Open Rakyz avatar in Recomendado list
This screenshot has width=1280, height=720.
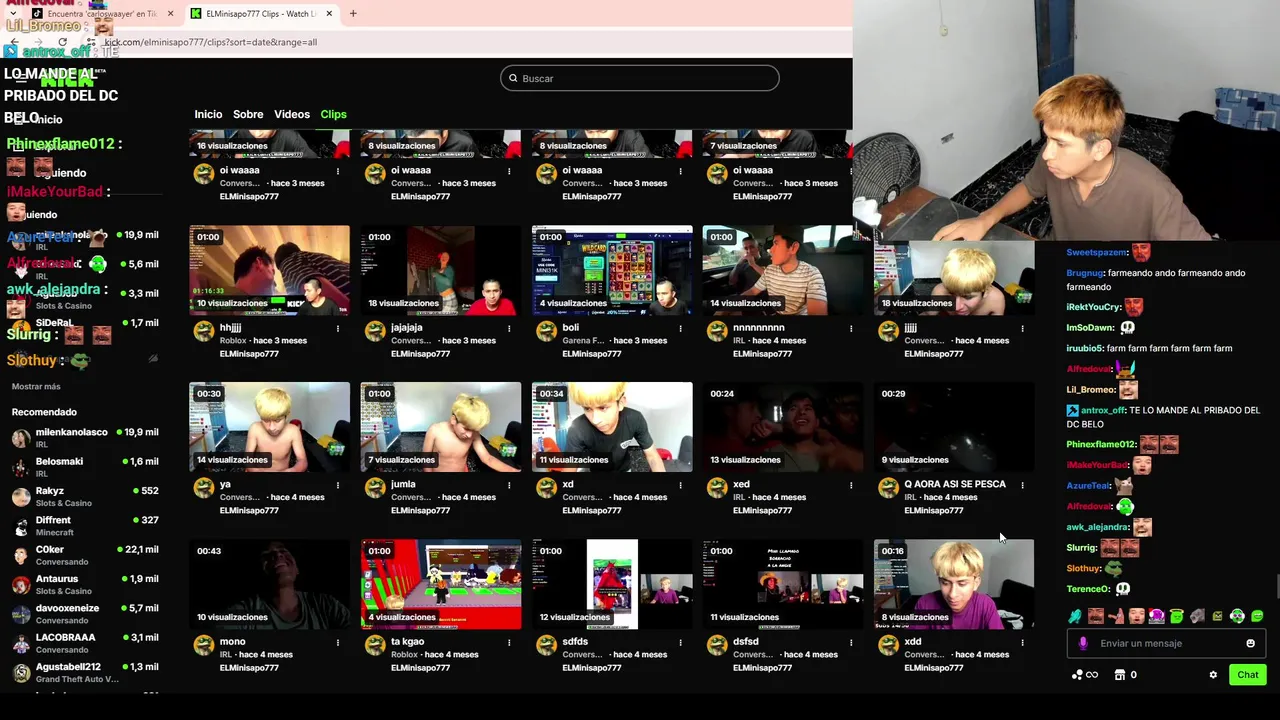[21, 497]
